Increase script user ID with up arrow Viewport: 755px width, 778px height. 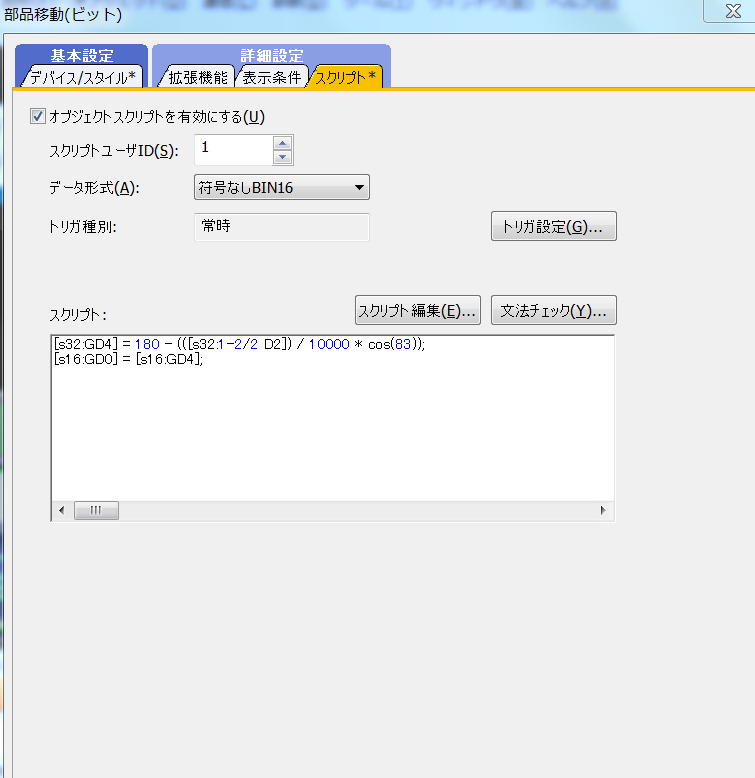tap(283, 143)
